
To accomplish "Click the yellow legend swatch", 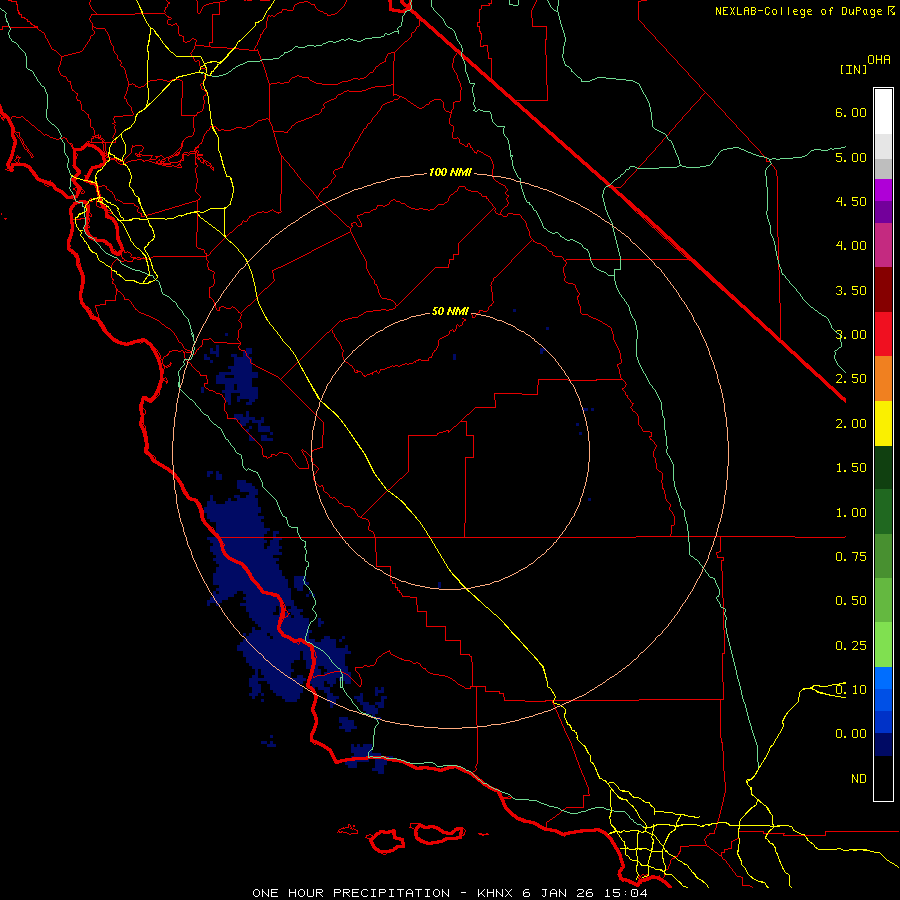I will [883, 423].
